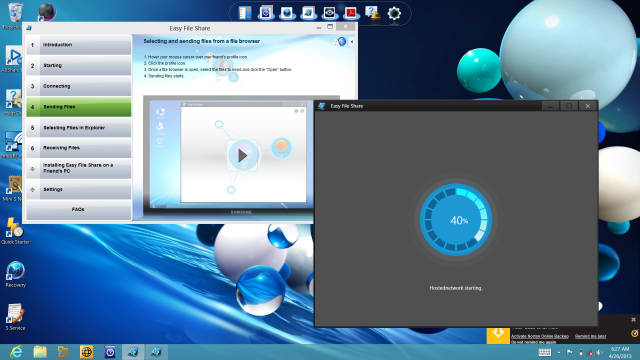Play the Sending Files tutorial video
This screenshot has height=360, width=640.
pos(243,155)
